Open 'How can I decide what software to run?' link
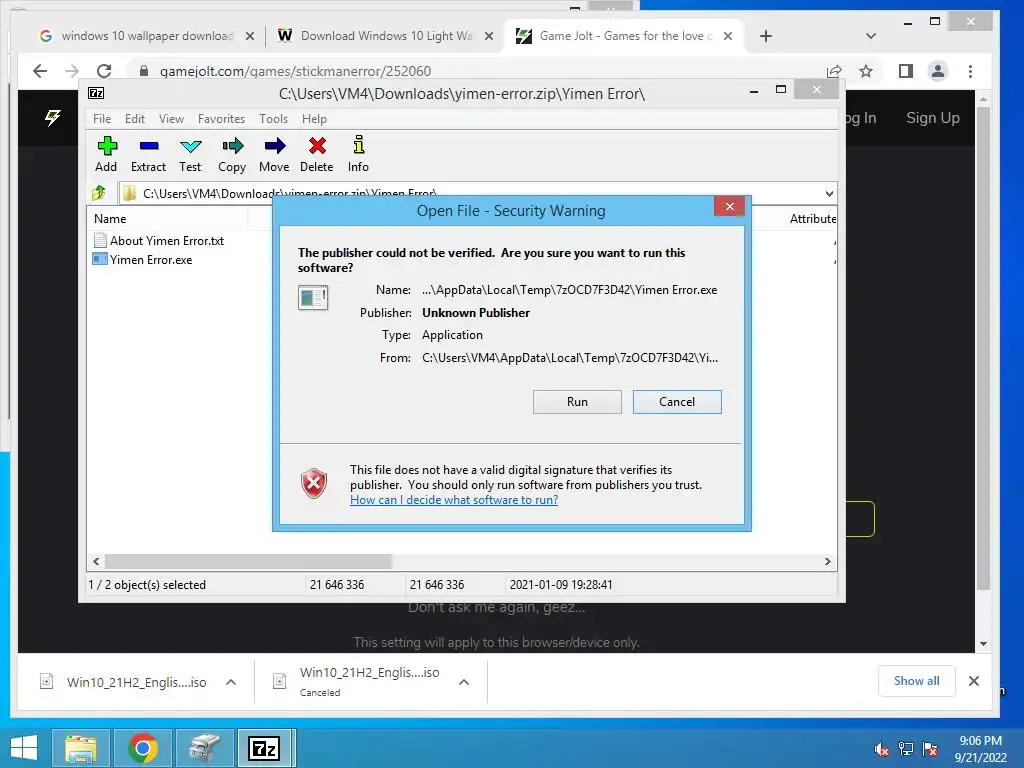This screenshot has width=1024, height=768. coord(454,500)
